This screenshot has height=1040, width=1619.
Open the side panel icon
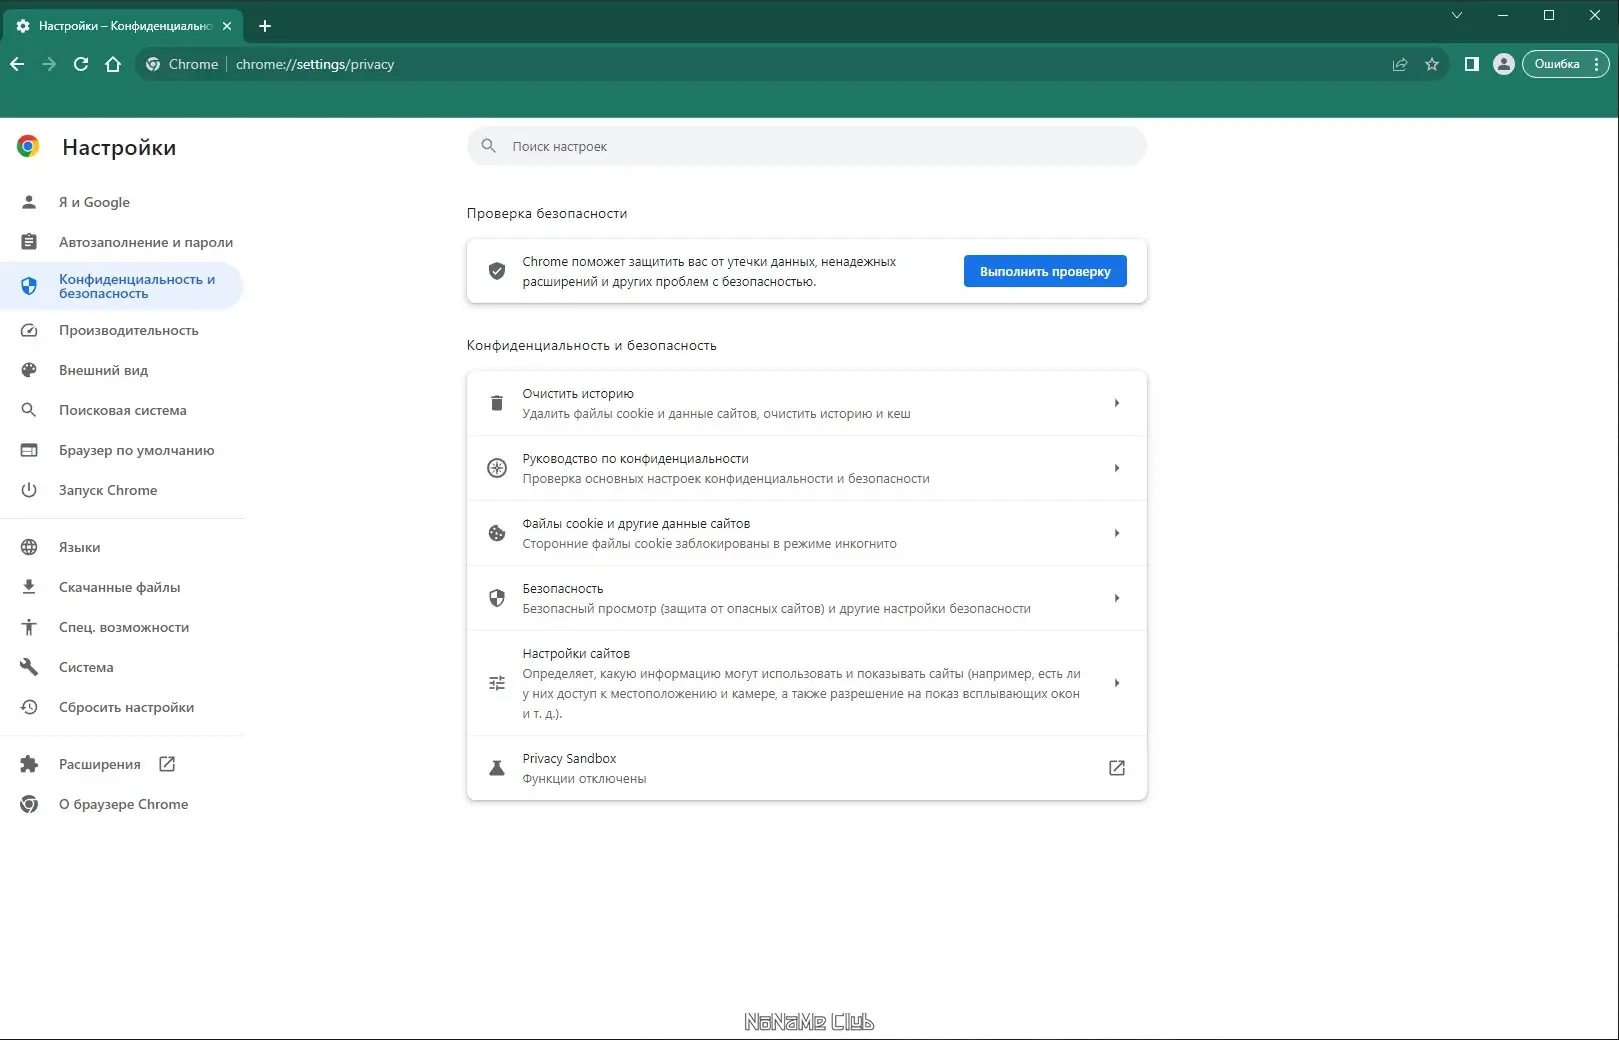[1470, 64]
